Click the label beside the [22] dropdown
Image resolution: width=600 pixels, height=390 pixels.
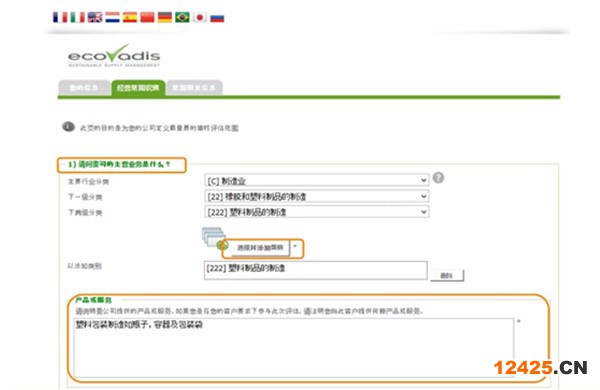tap(85, 197)
